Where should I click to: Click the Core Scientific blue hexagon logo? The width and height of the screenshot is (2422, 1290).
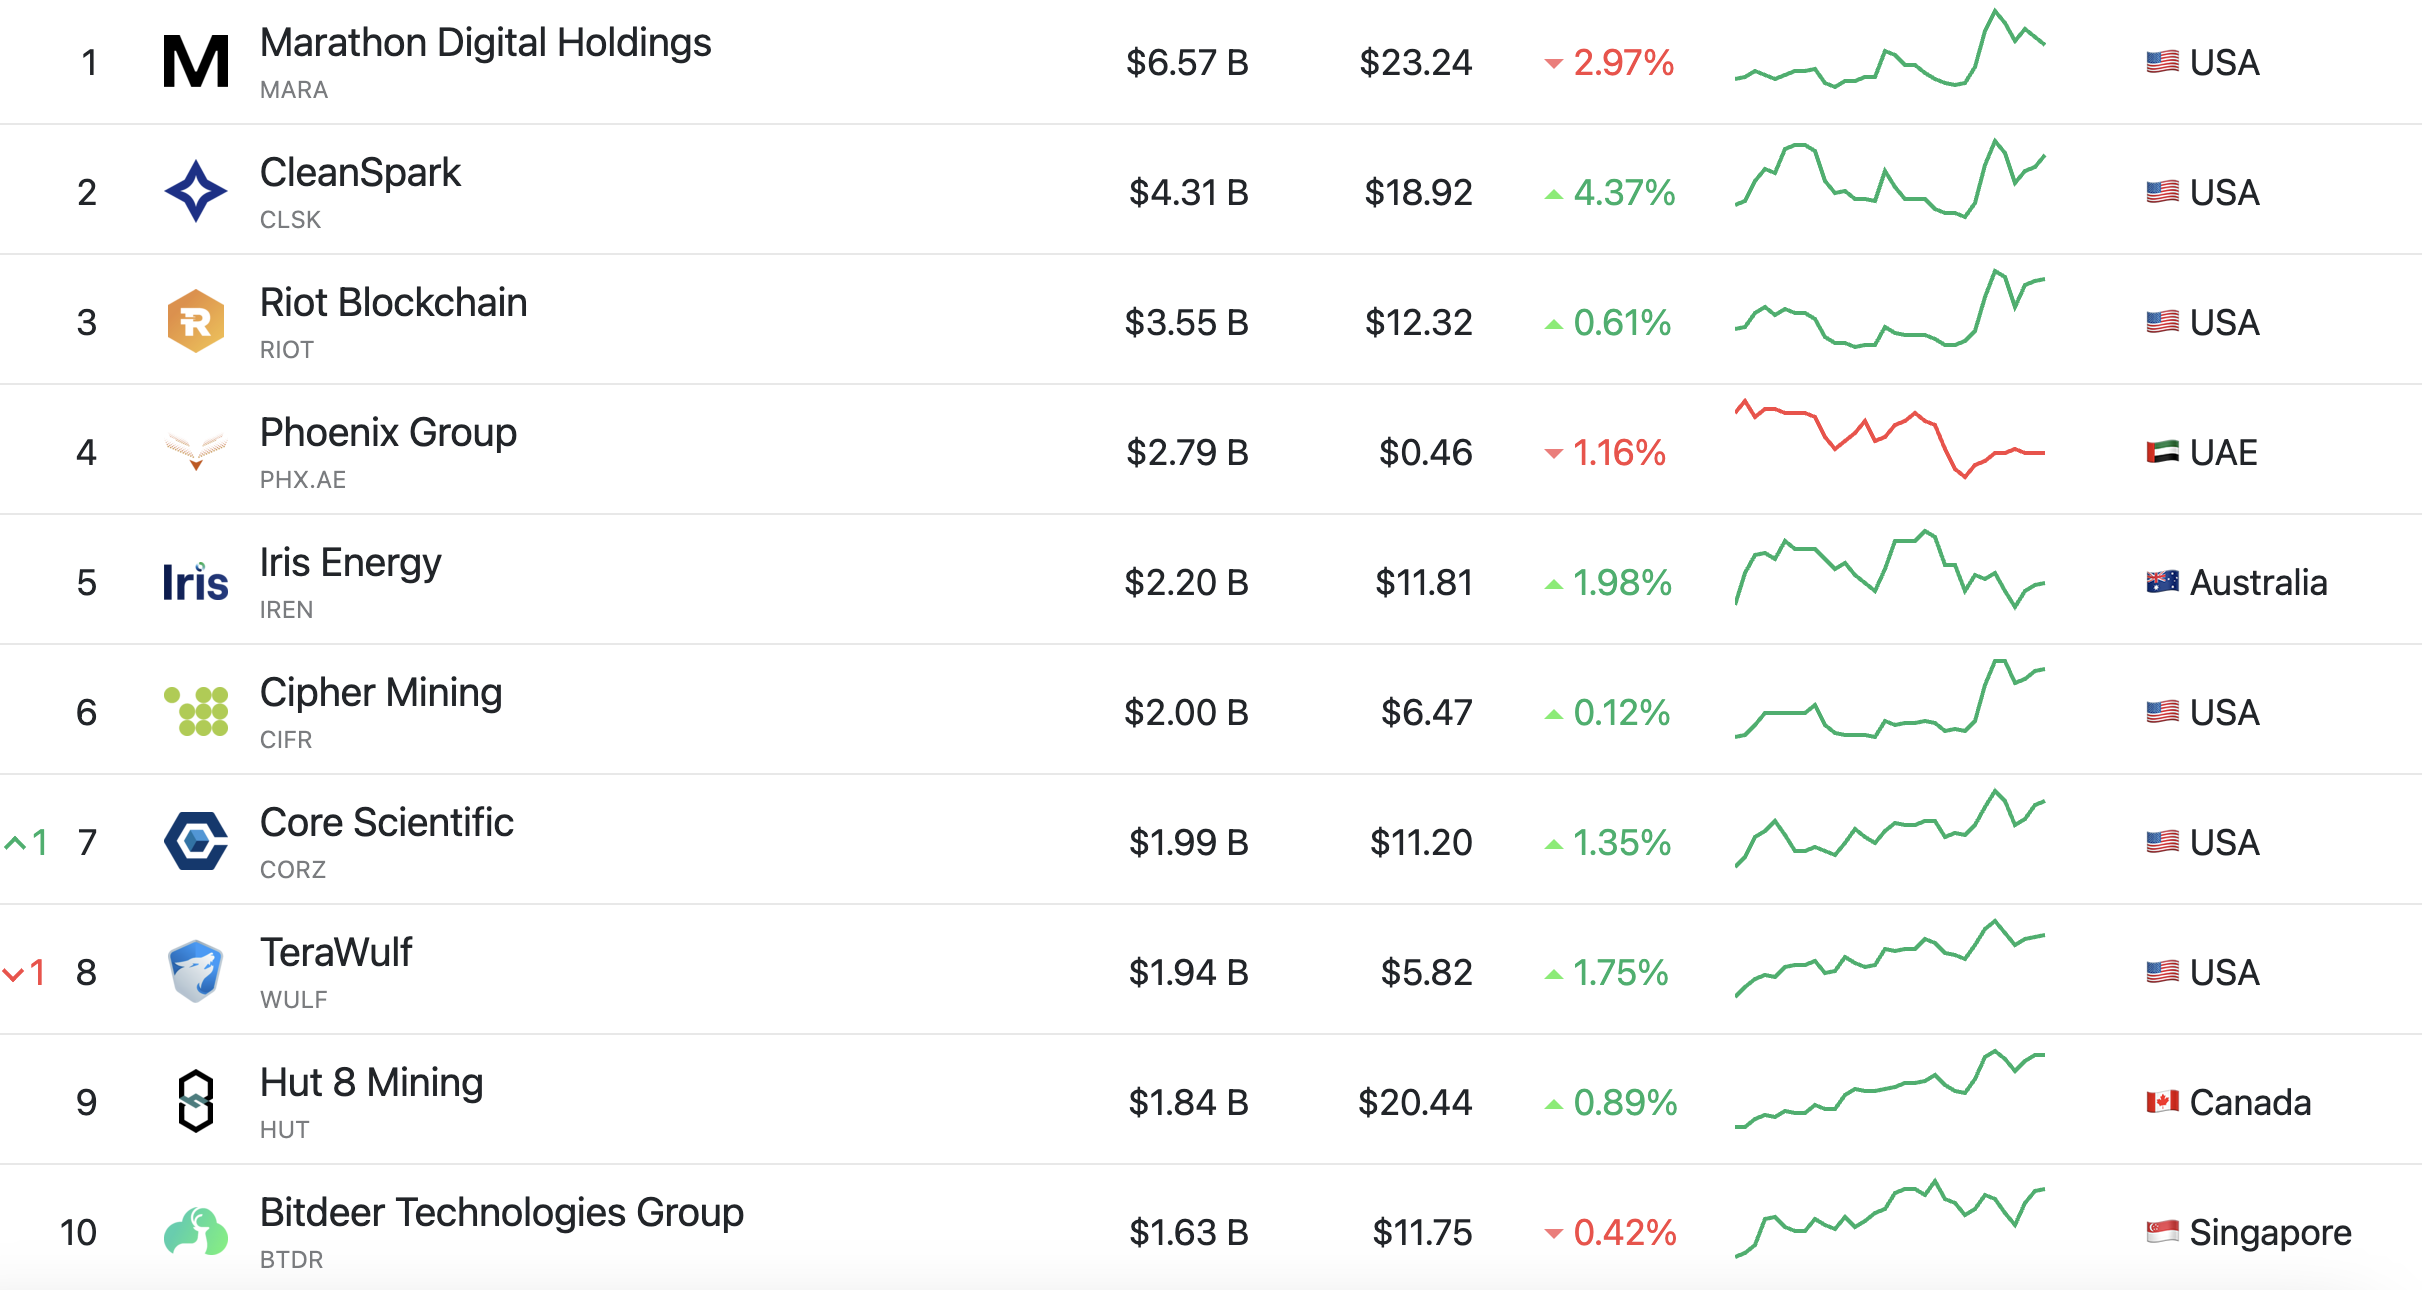click(196, 841)
